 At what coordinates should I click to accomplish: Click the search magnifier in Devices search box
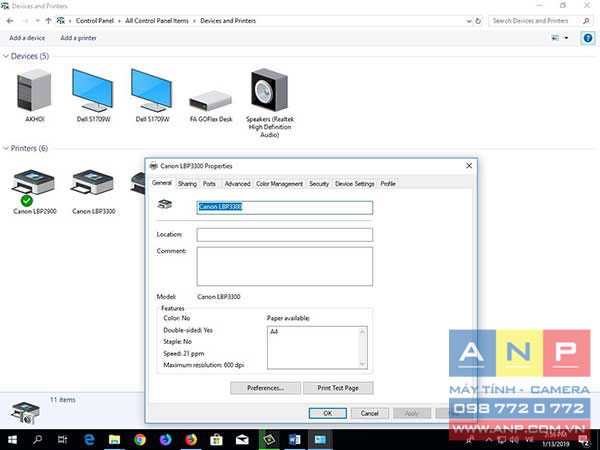pos(586,21)
